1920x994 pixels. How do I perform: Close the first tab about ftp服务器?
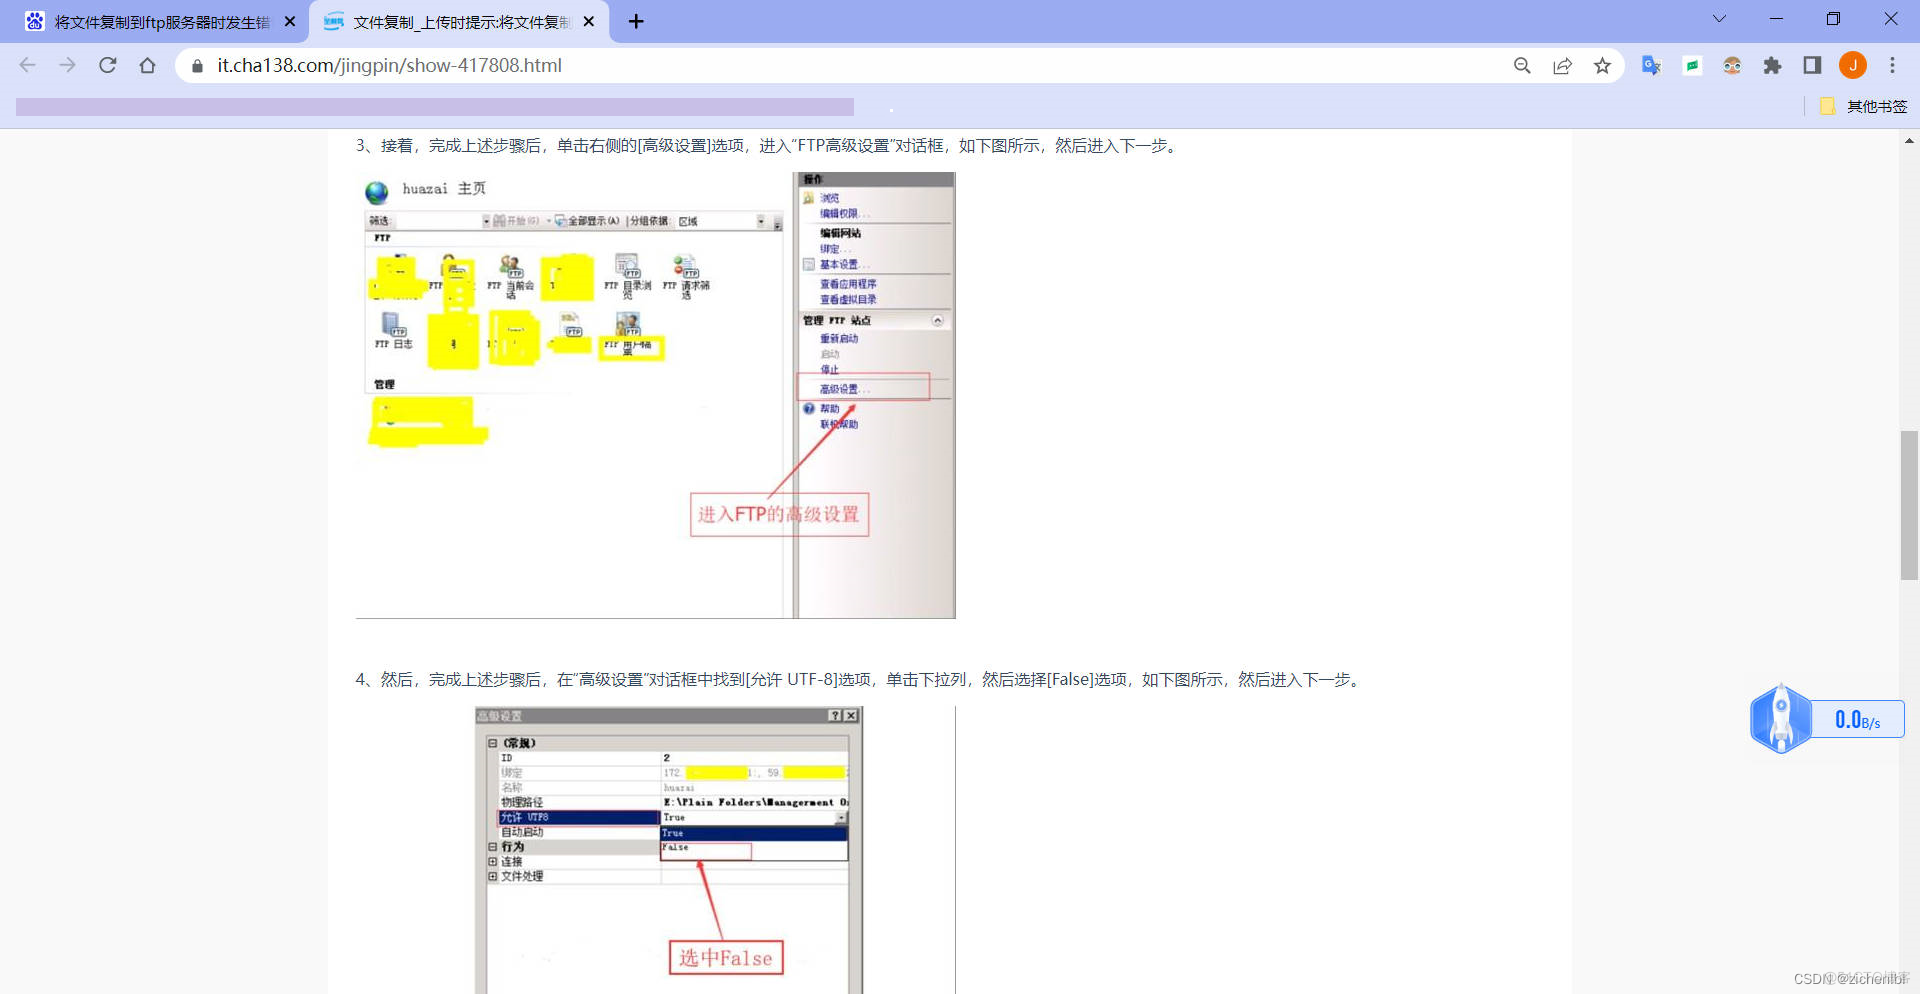[x=290, y=21]
